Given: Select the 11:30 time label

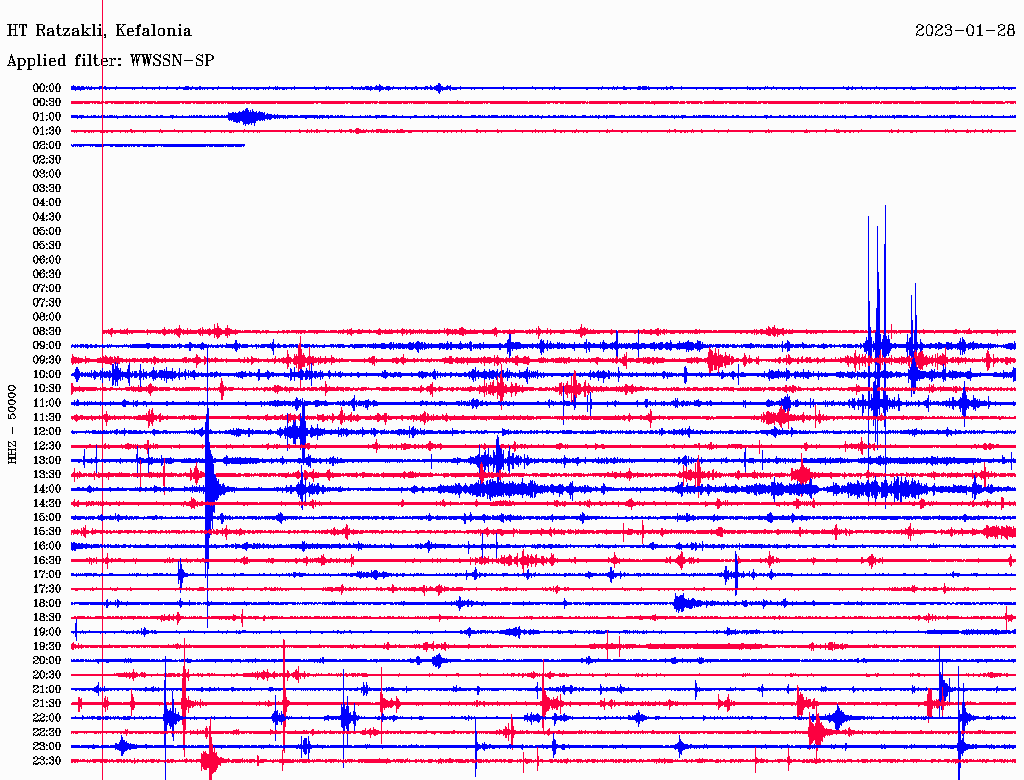Looking at the screenshot, I should 47,417.
